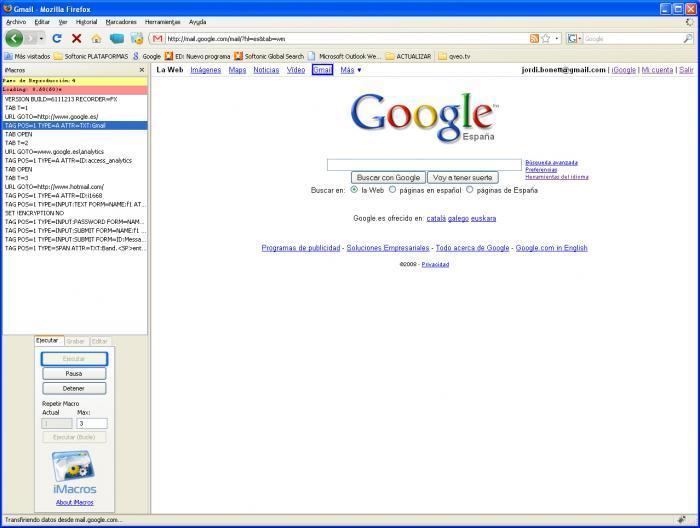
Task: Open the Editar menu
Action: pyautogui.click(x=42, y=22)
